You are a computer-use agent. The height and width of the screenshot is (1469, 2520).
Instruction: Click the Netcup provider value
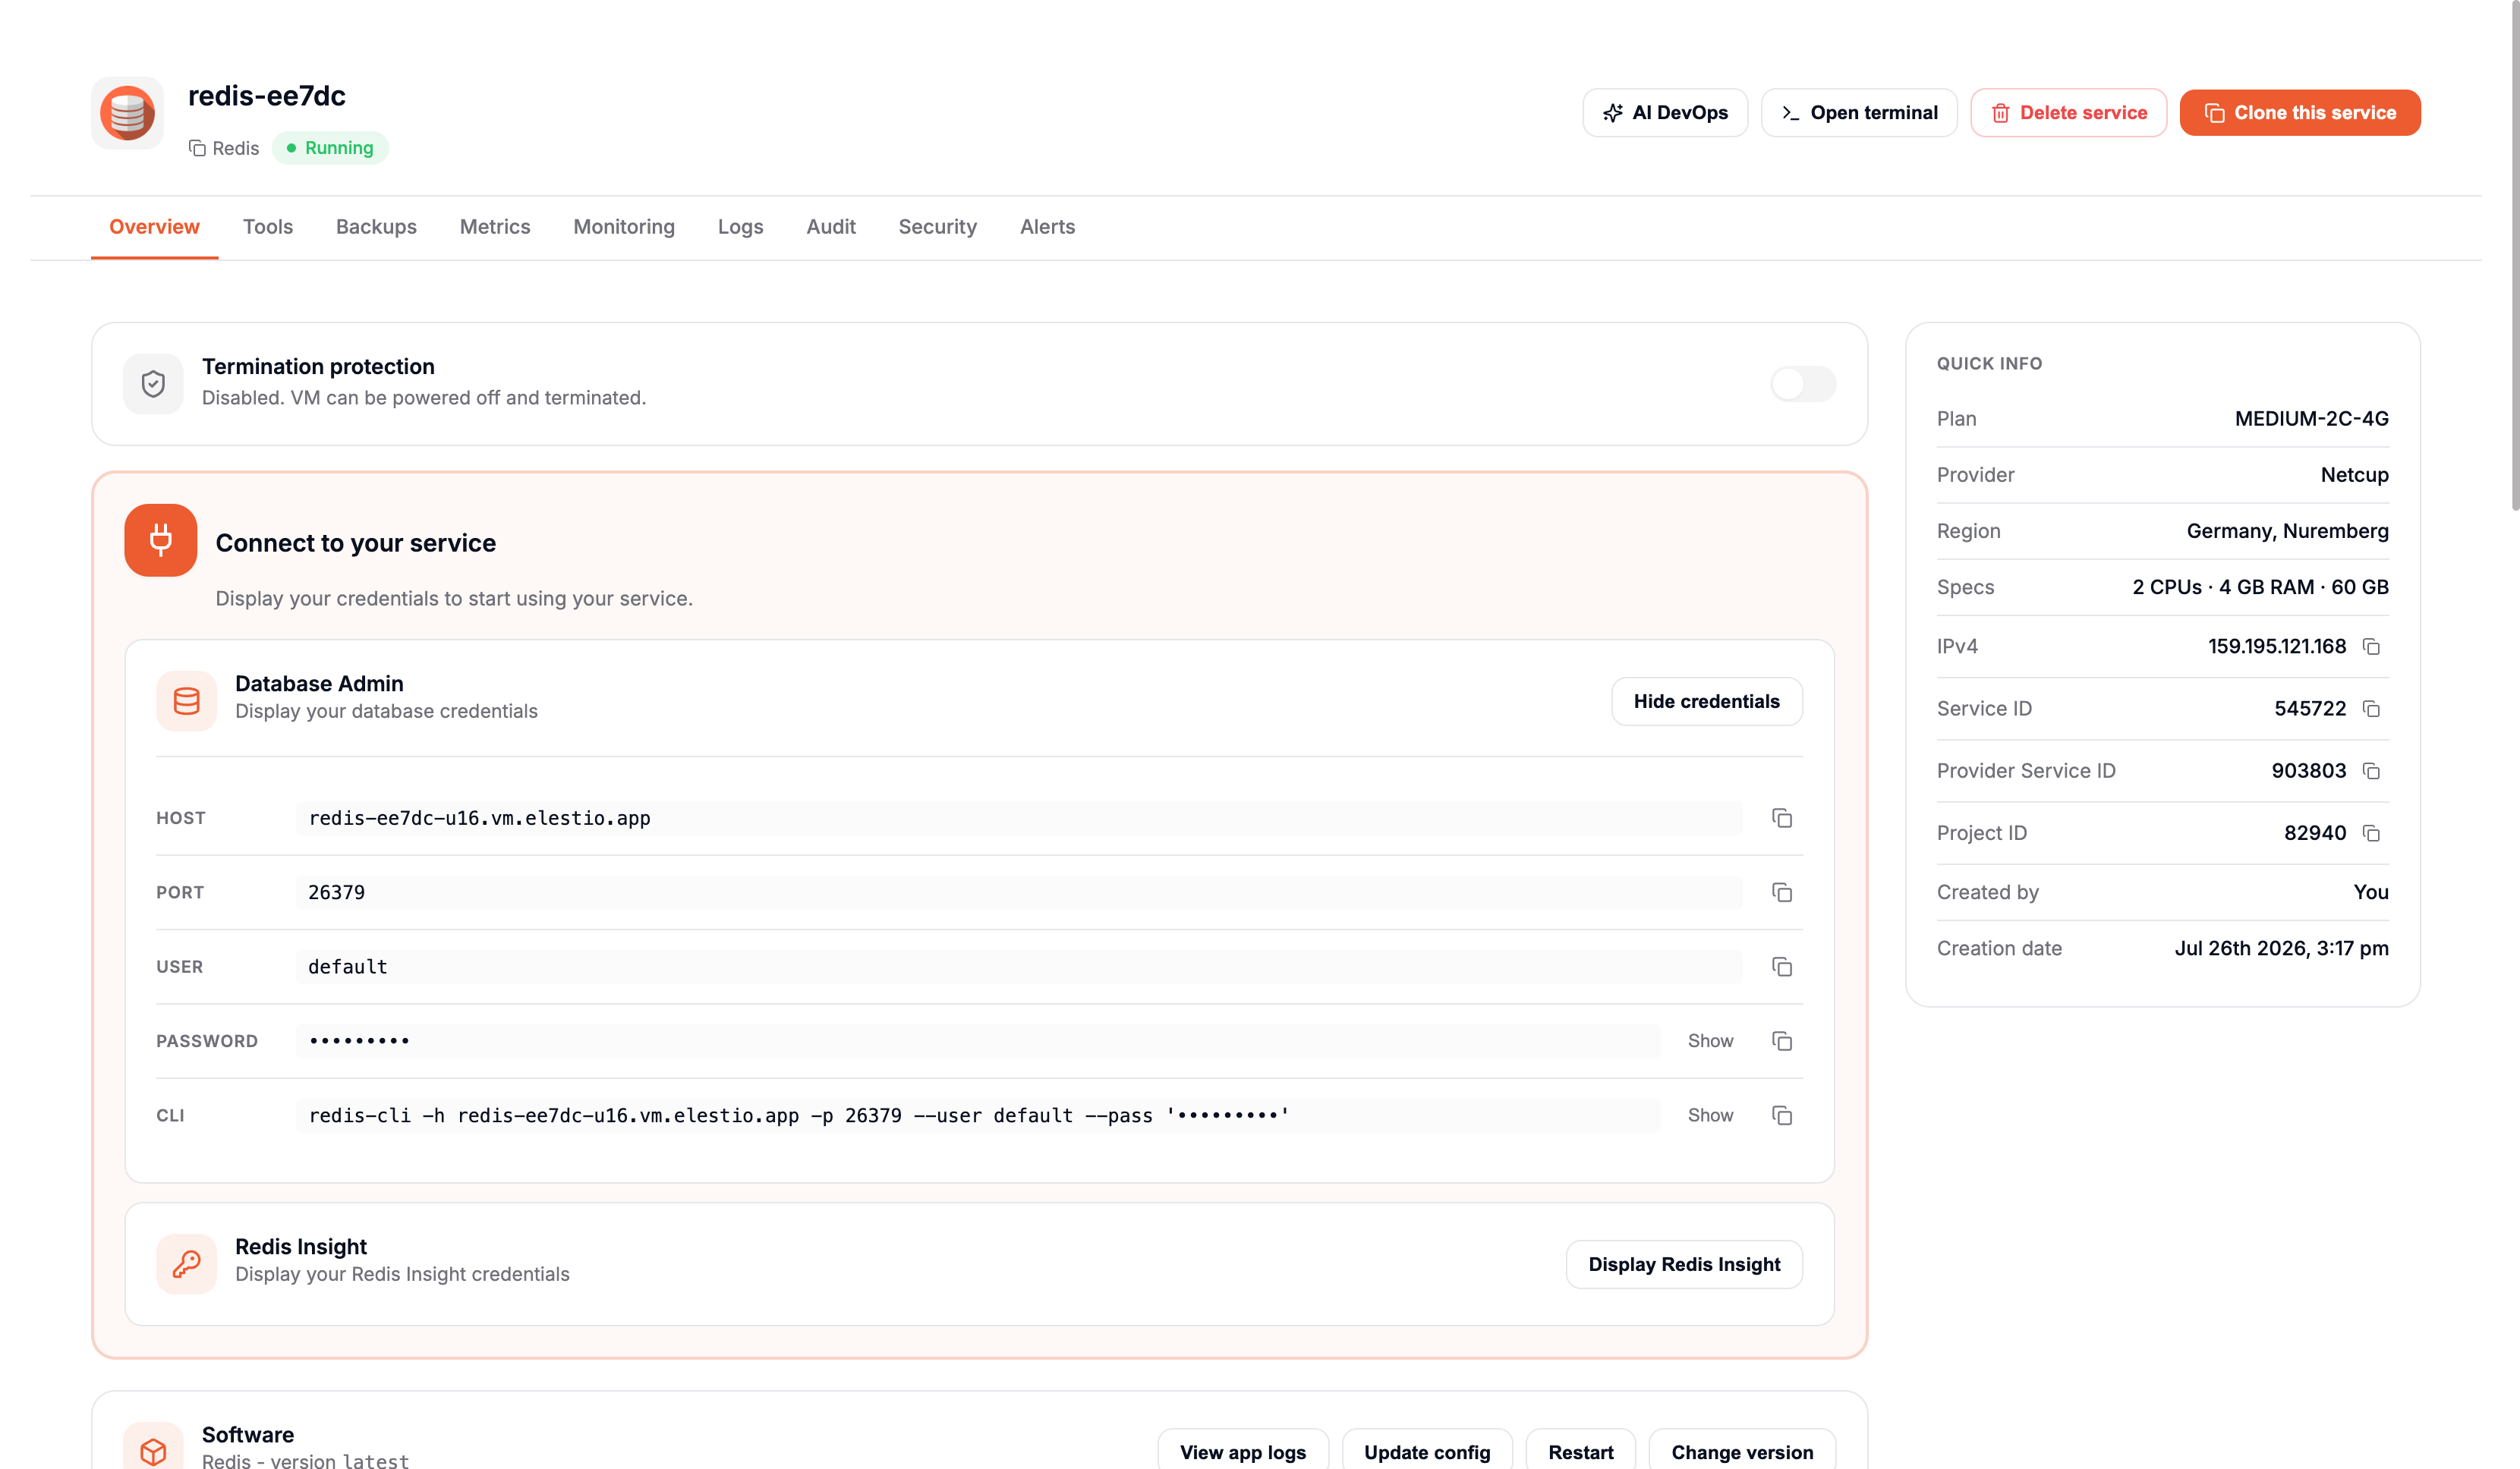point(2354,475)
